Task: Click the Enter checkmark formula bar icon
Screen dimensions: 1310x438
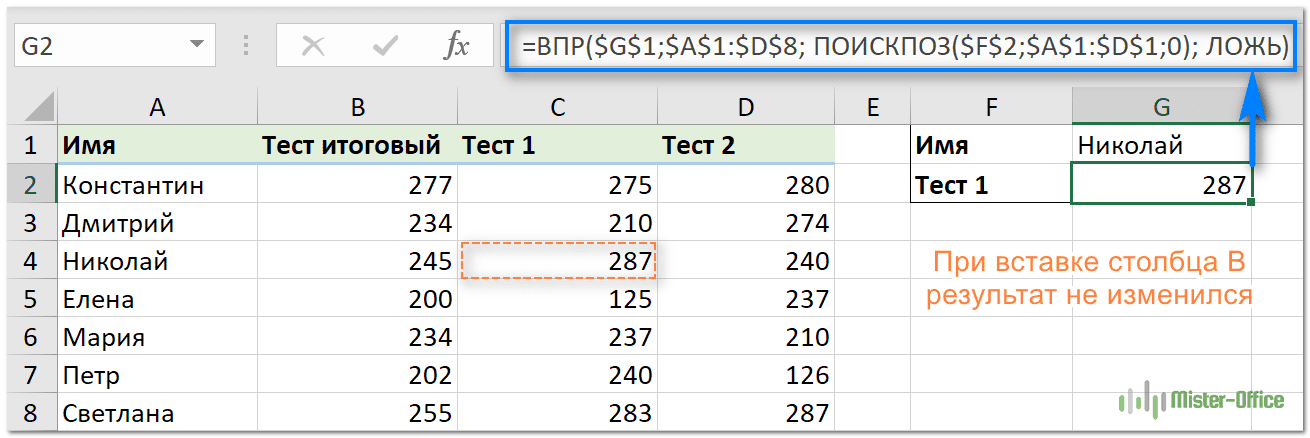Action: pos(385,46)
